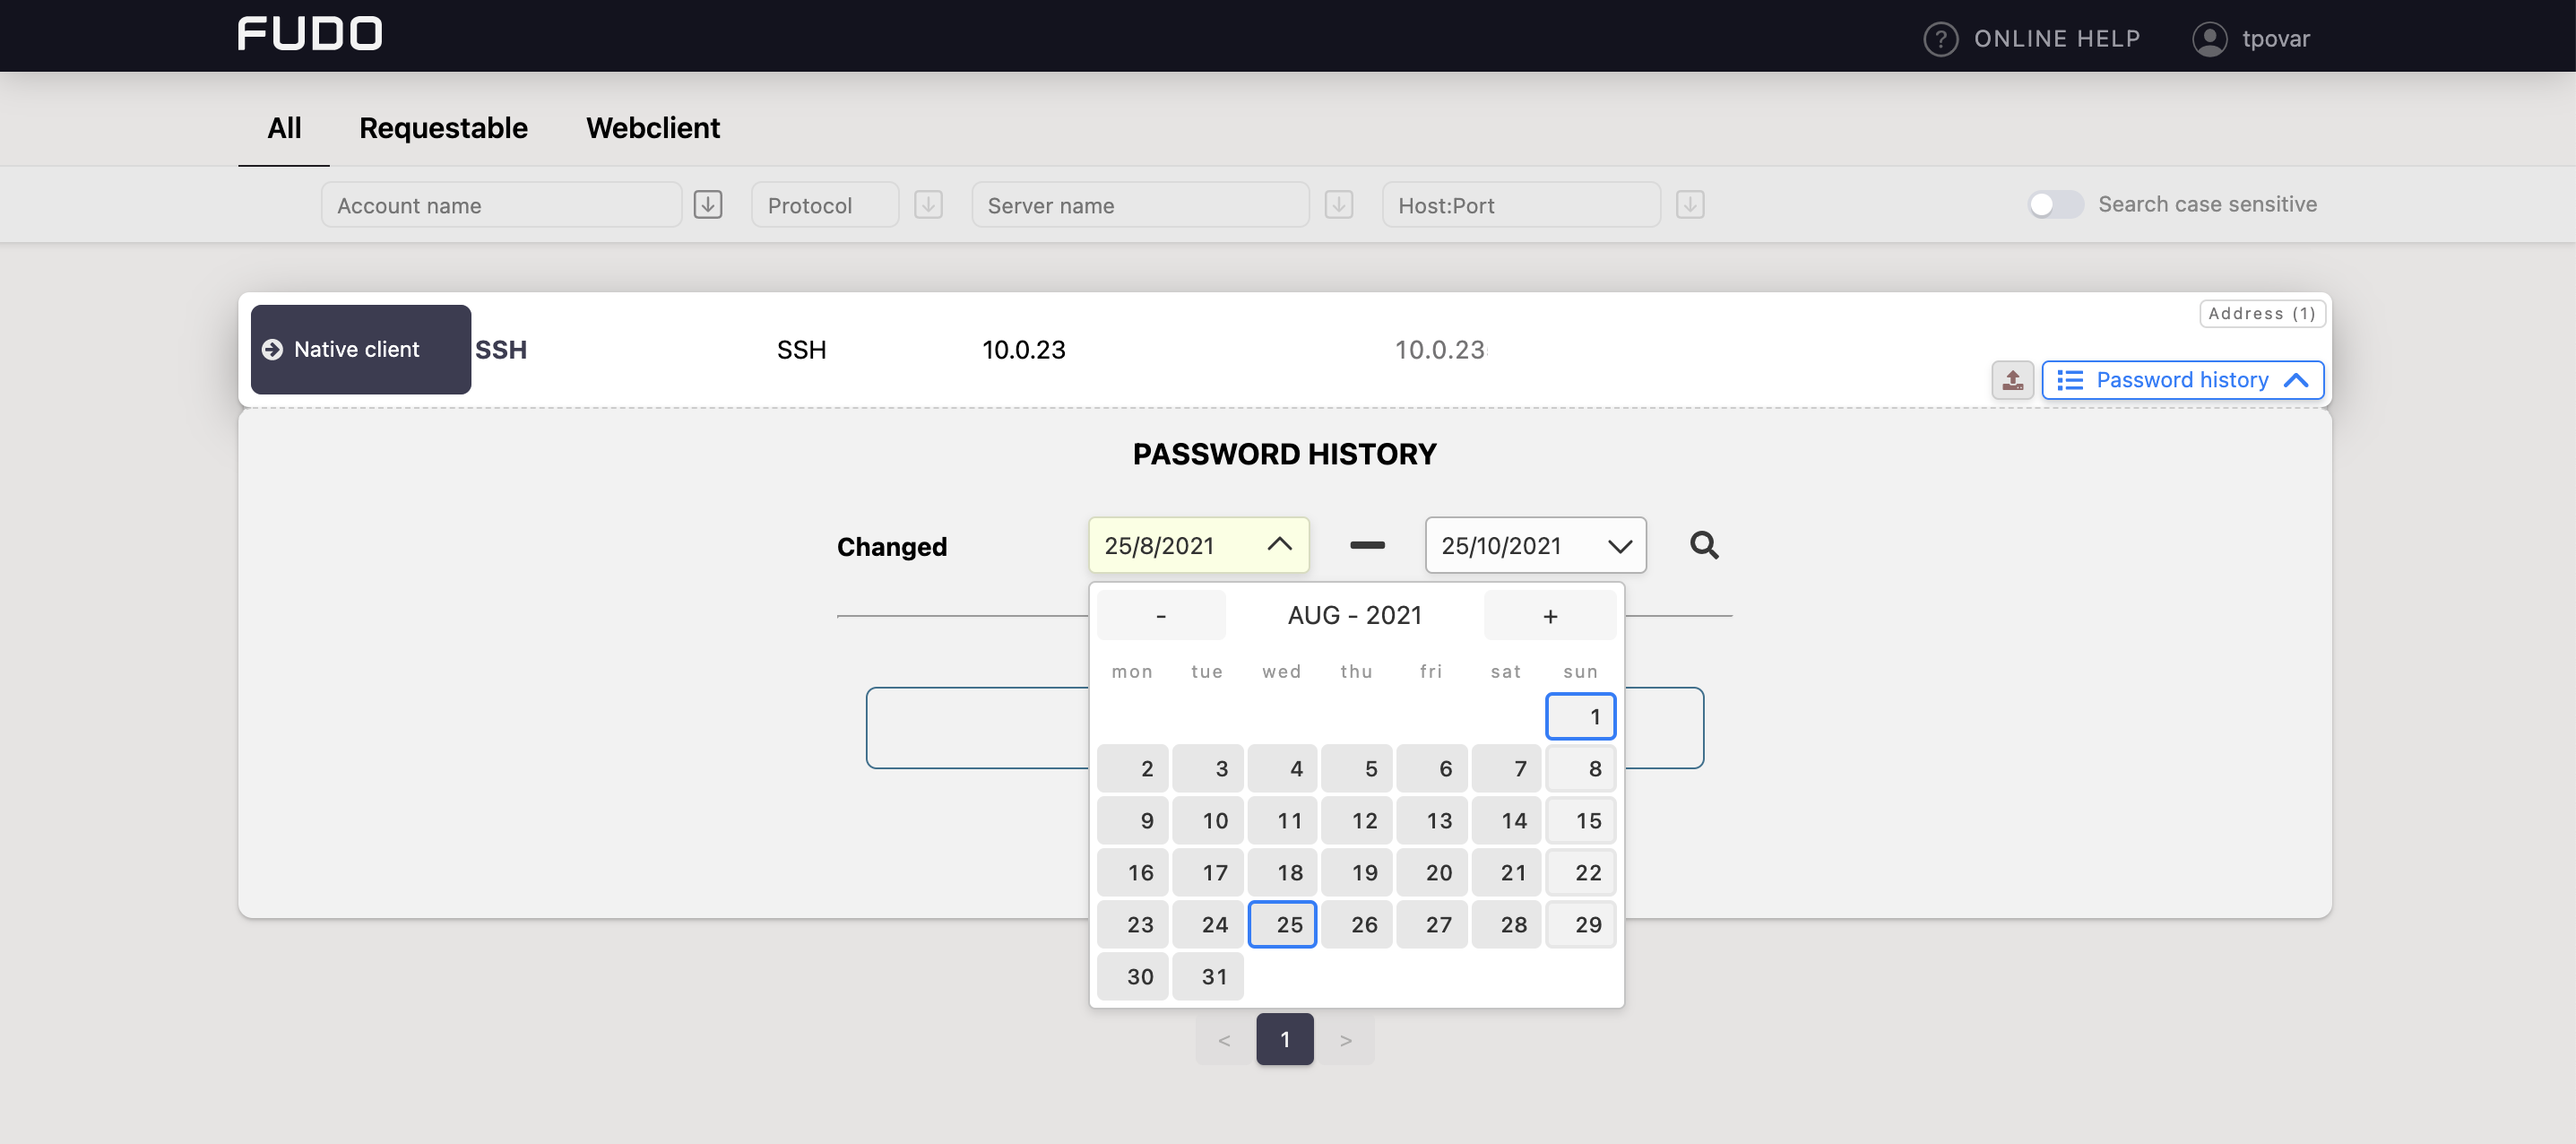Click sort icon next to Host:Port
2576x1144 pixels.
pyautogui.click(x=1690, y=205)
